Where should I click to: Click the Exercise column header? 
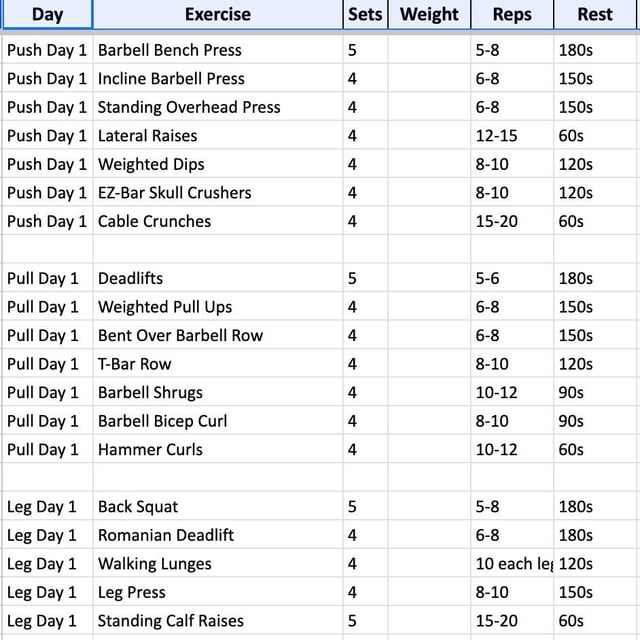pos(218,15)
